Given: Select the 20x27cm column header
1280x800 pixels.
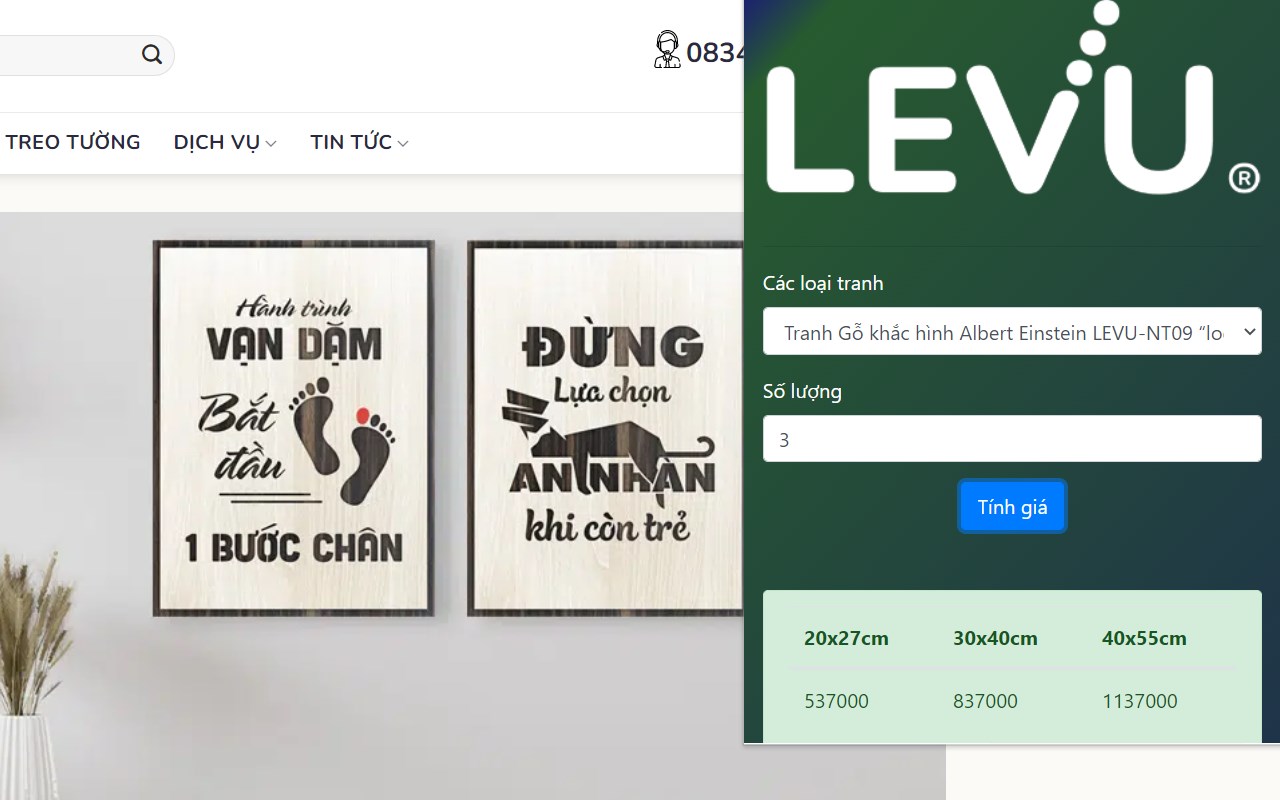Looking at the screenshot, I should click(846, 638).
